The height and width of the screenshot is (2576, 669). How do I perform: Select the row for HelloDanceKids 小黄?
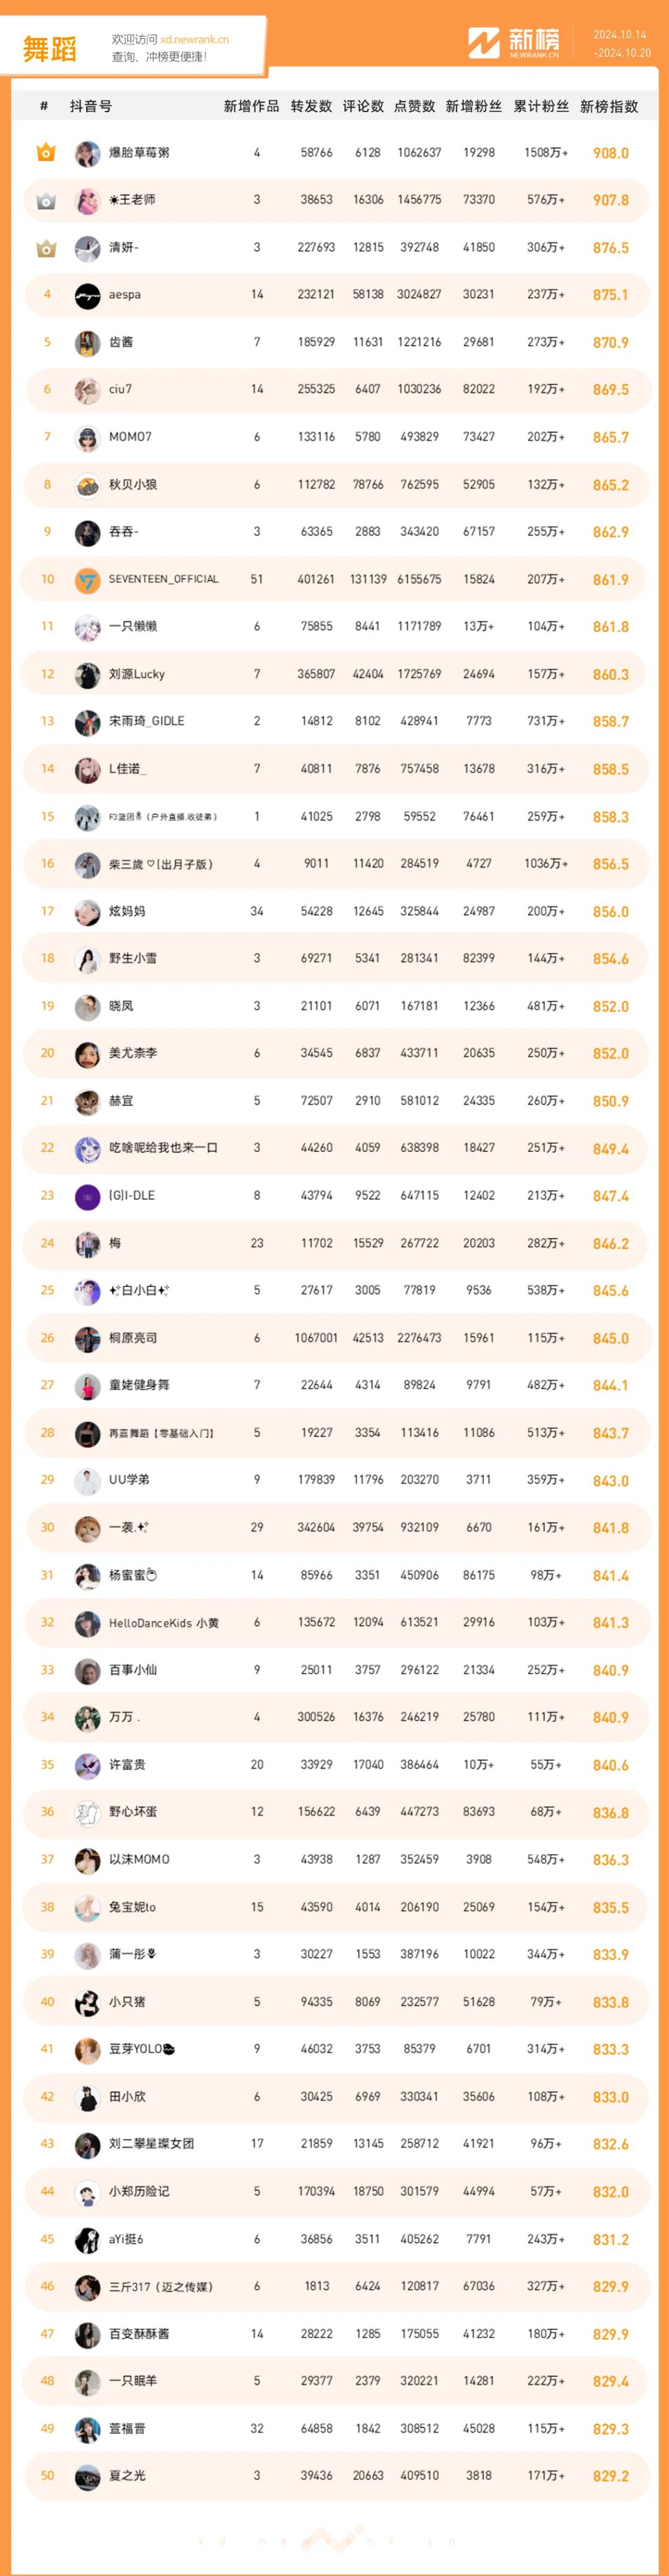click(x=335, y=1622)
